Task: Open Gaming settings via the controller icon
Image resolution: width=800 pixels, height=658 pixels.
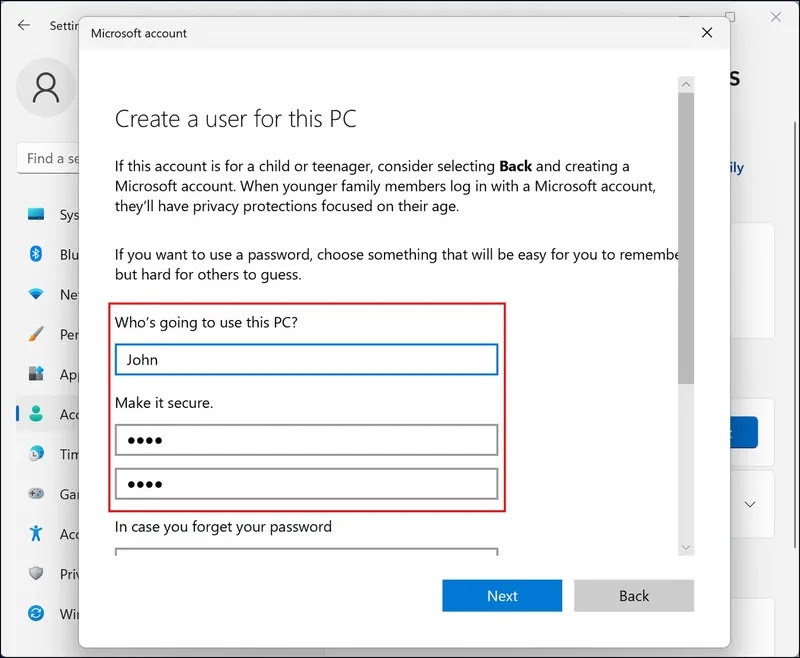Action: click(36, 493)
